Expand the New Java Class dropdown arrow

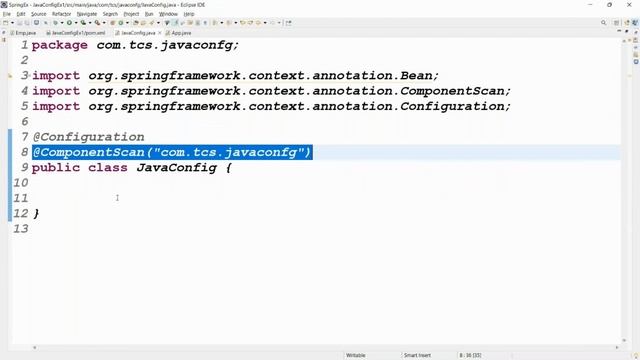pyautogui.click(x=127, y=23)
